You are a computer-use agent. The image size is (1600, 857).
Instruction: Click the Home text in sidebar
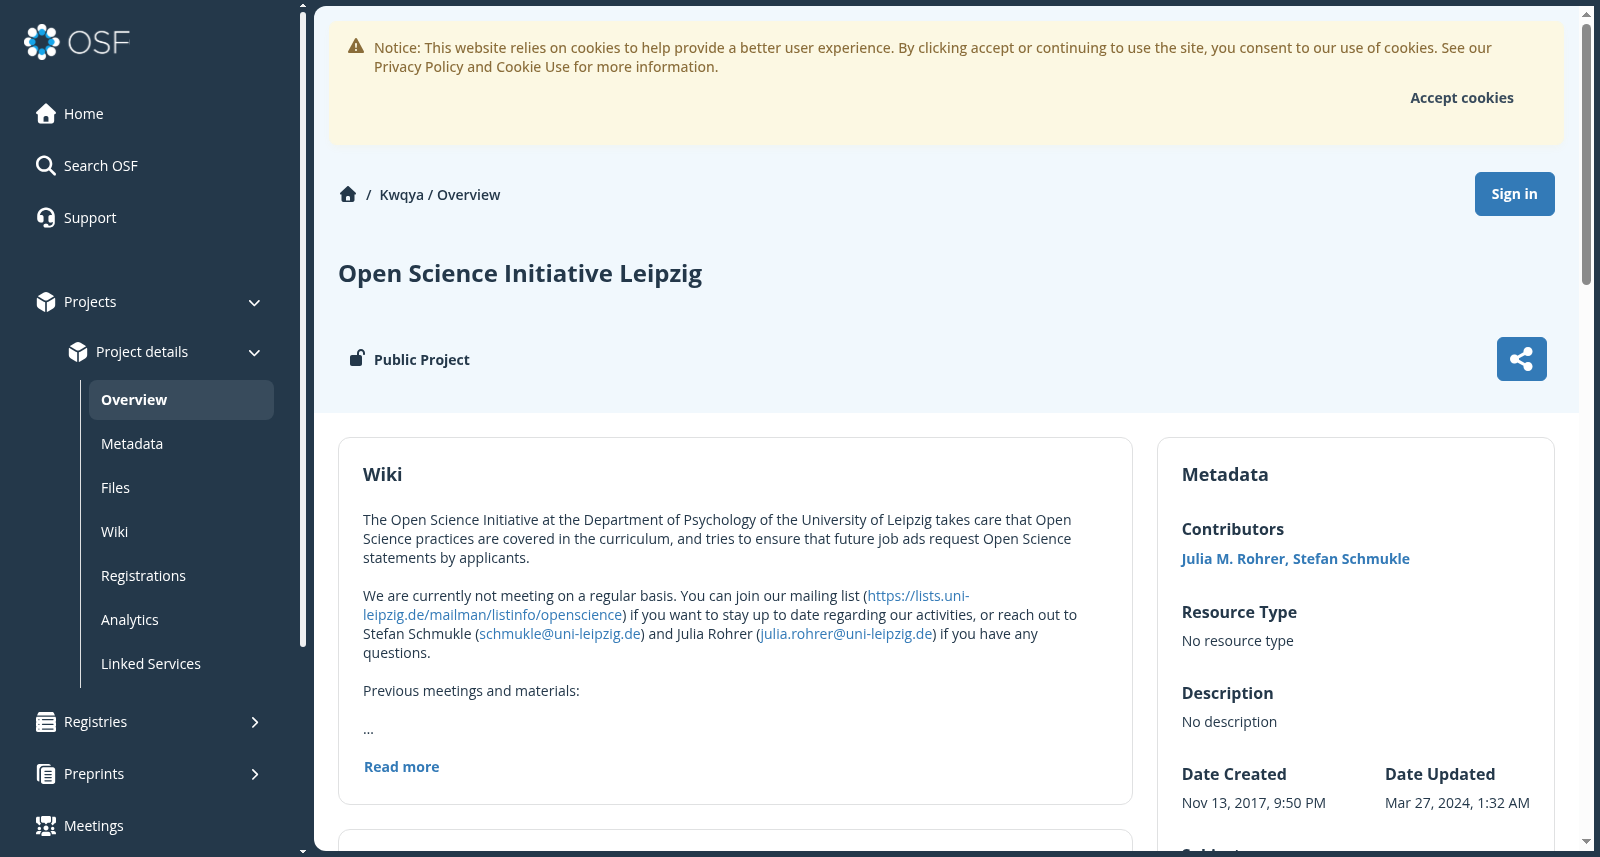click(x=84, y=114)
